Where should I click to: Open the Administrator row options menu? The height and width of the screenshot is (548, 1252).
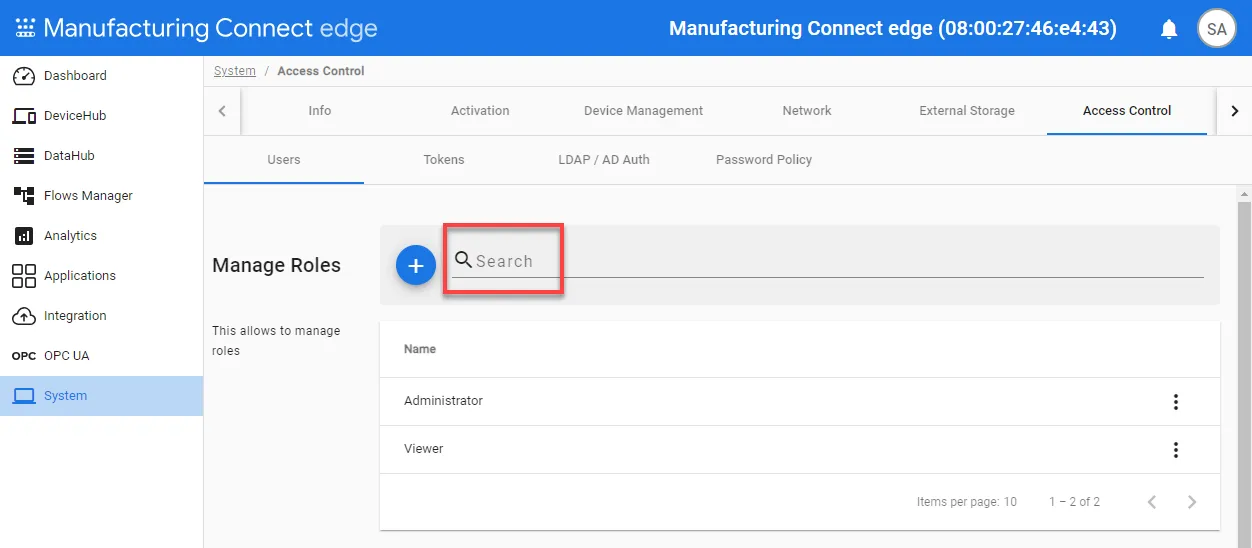click(1176, 402)
